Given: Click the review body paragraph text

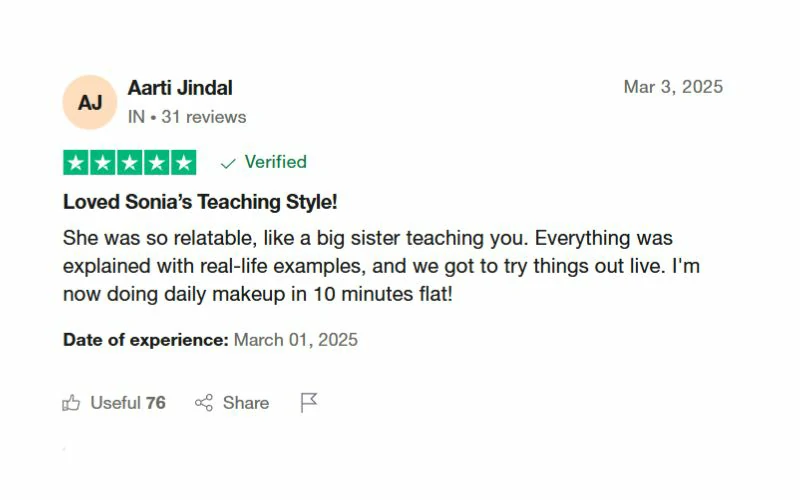Looking at the screenshot, I should tap(367, 267).
